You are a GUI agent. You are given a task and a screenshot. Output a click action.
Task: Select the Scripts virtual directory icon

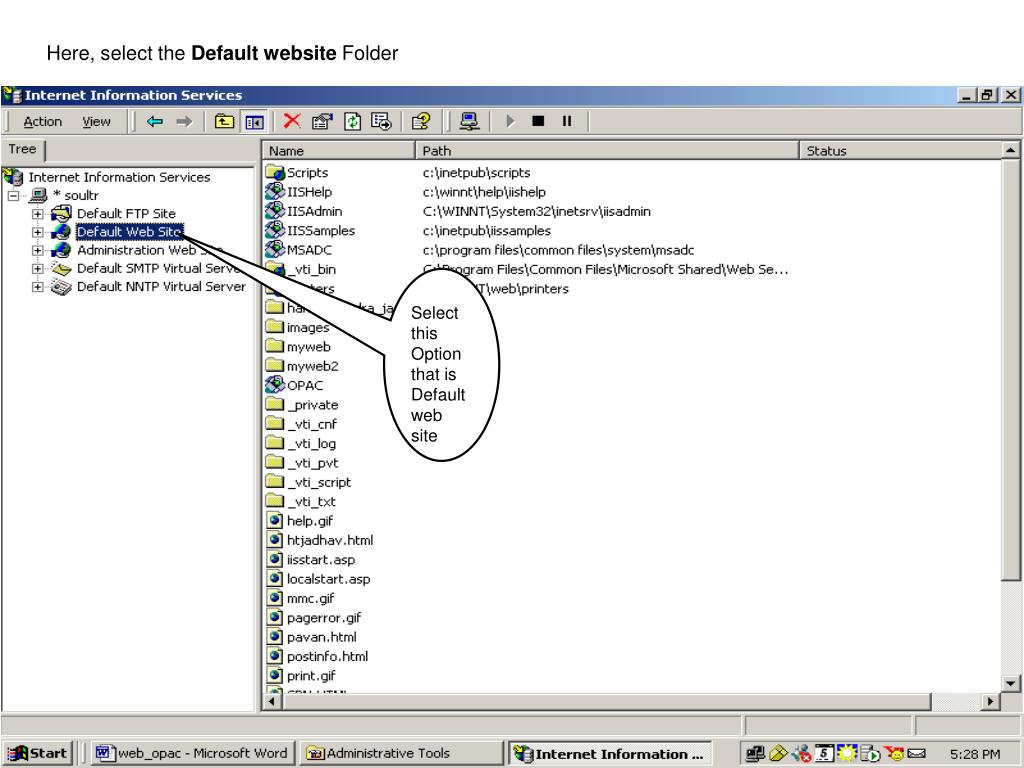pos(275,172)
